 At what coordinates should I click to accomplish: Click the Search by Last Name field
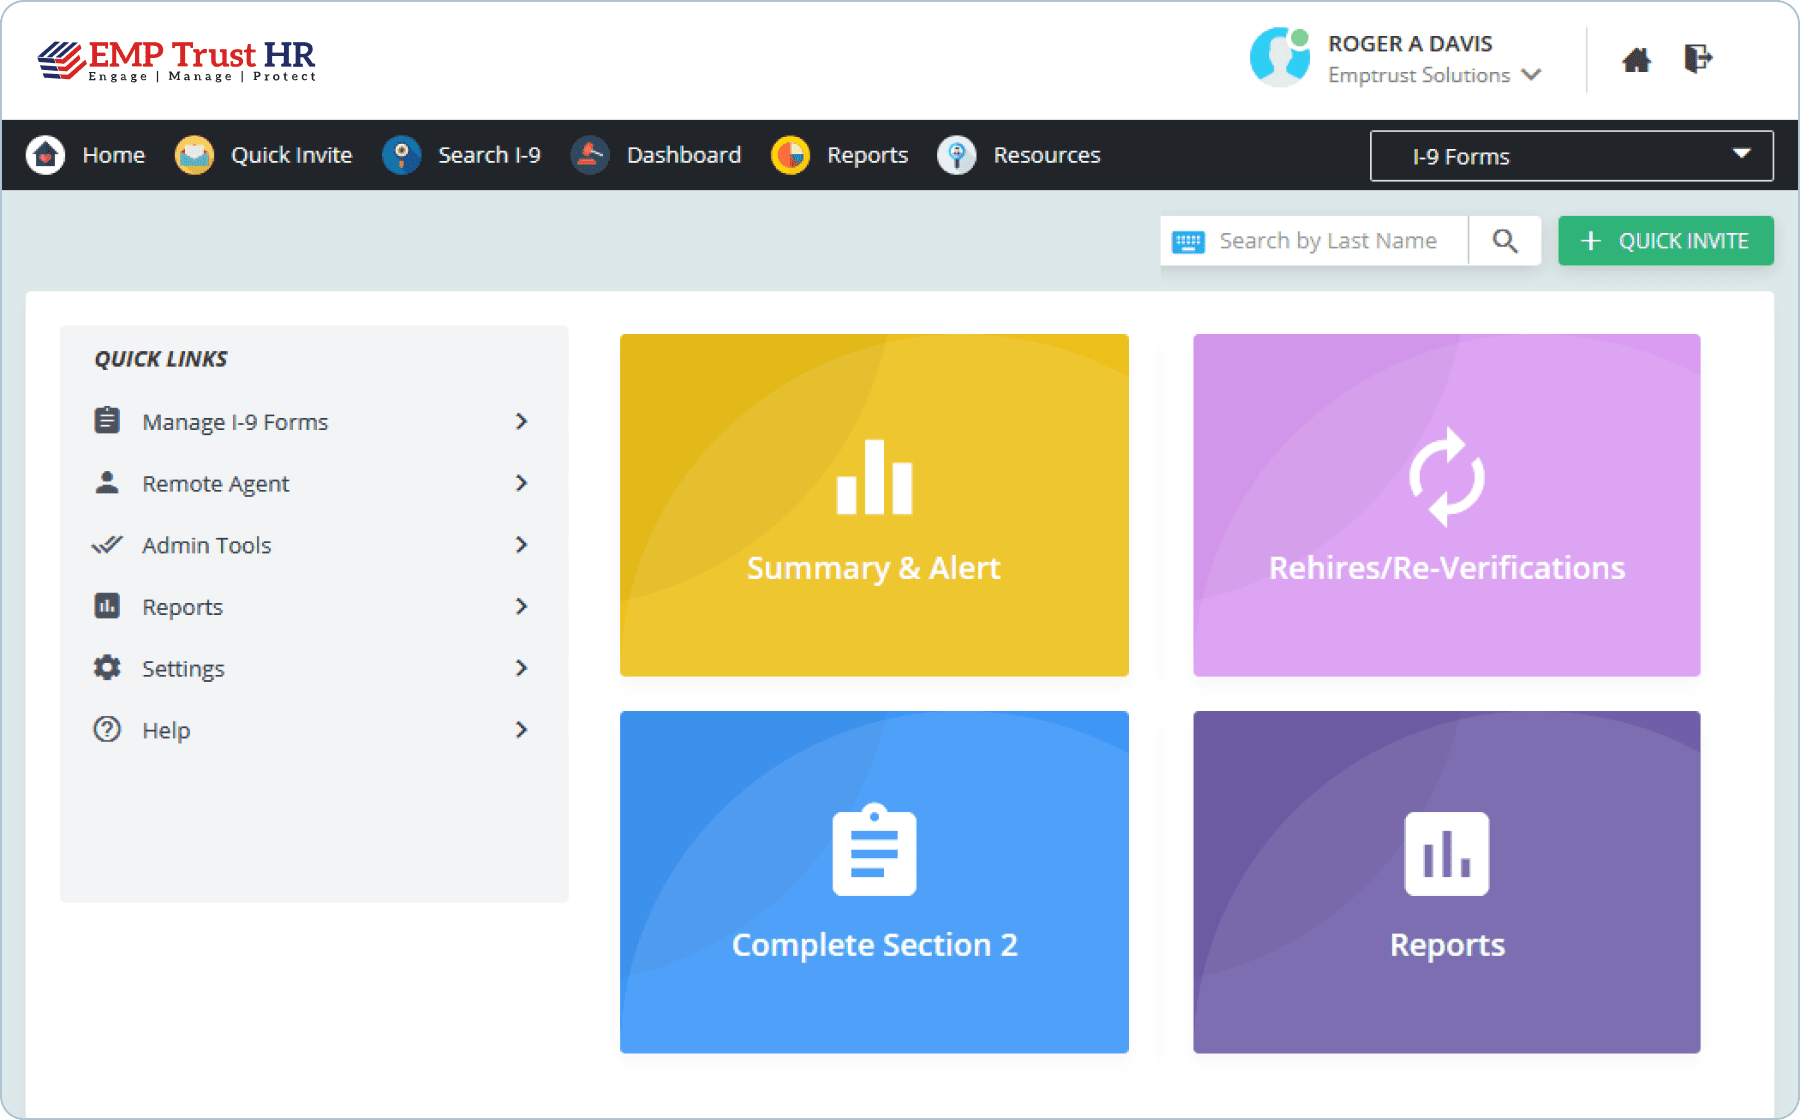1328,241
